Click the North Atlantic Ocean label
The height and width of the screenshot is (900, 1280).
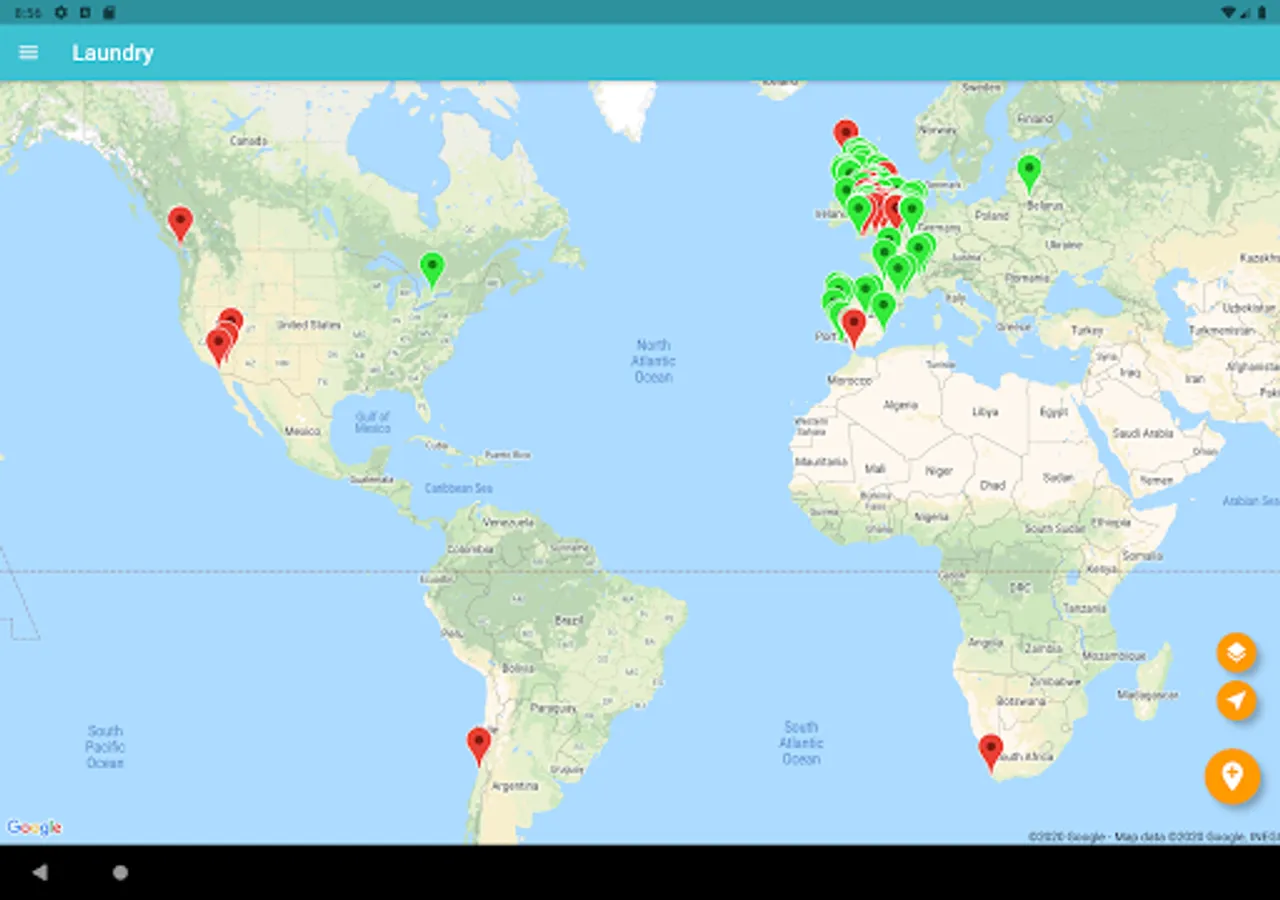[x=653, y=361]
